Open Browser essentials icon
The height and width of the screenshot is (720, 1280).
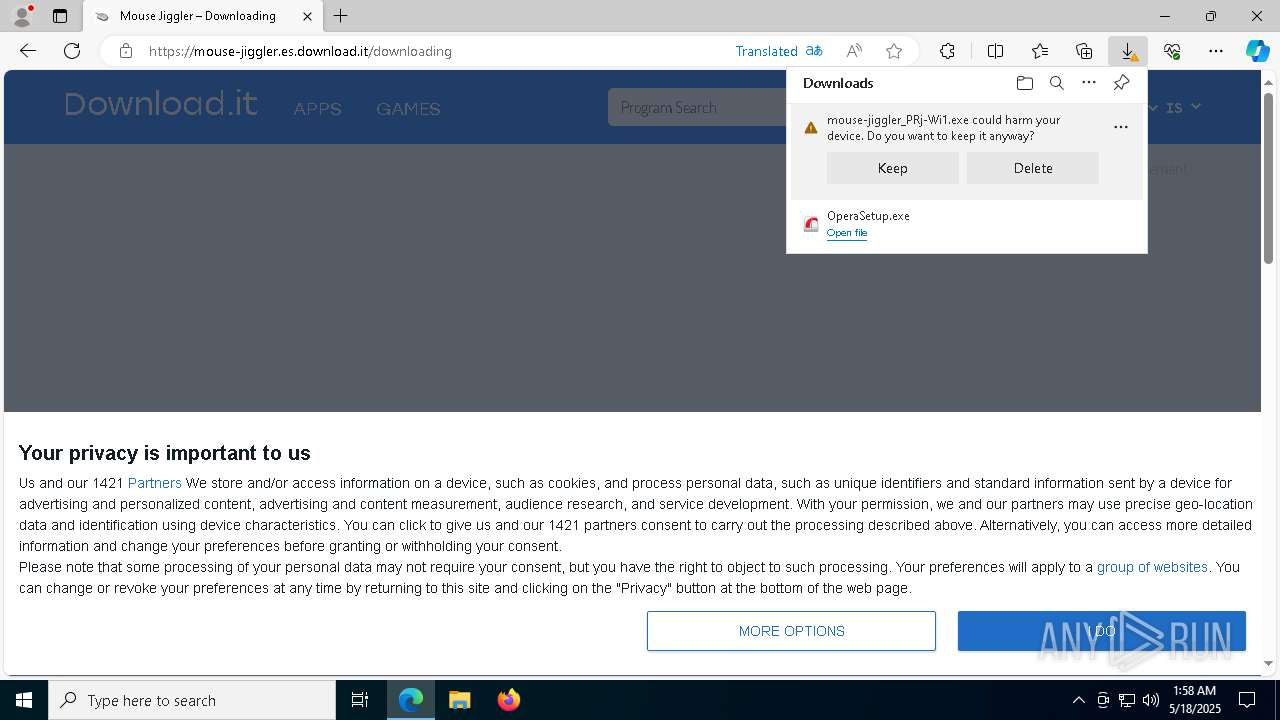[x=1172, y=51]
